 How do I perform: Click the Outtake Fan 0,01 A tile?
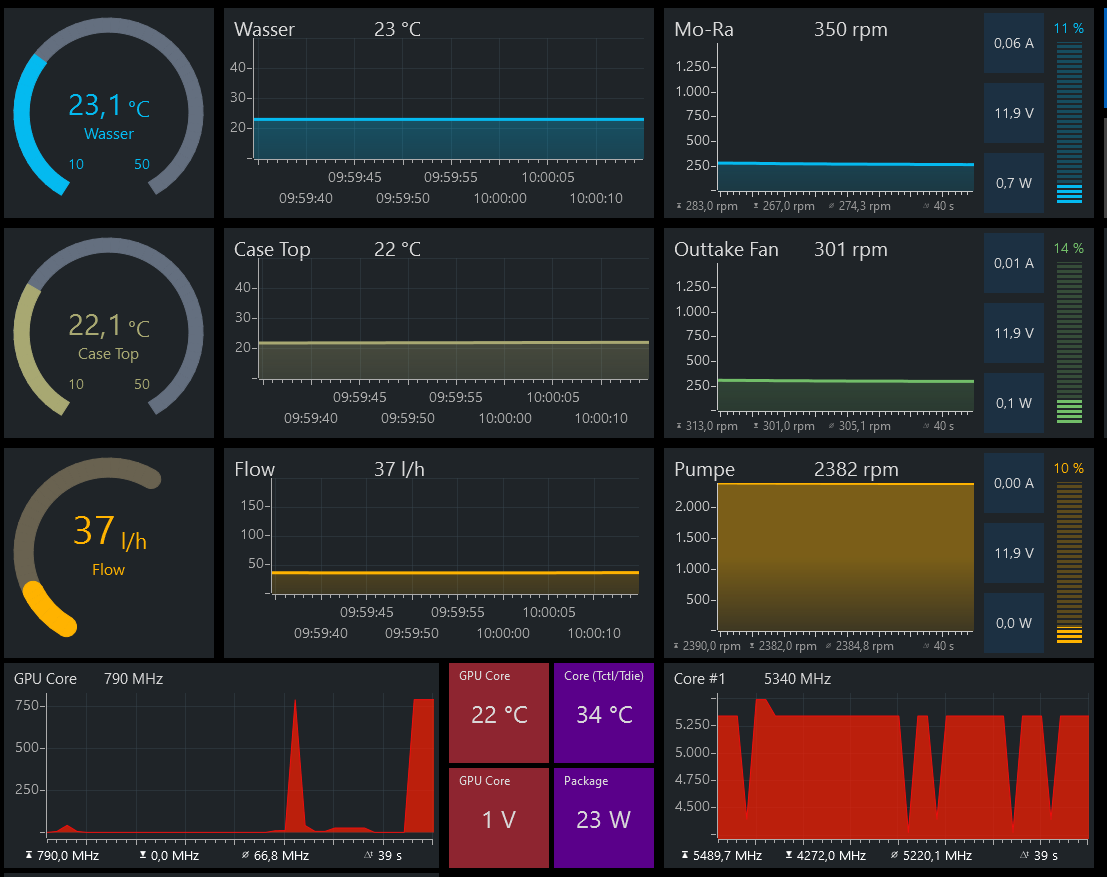coord(1014,263)
